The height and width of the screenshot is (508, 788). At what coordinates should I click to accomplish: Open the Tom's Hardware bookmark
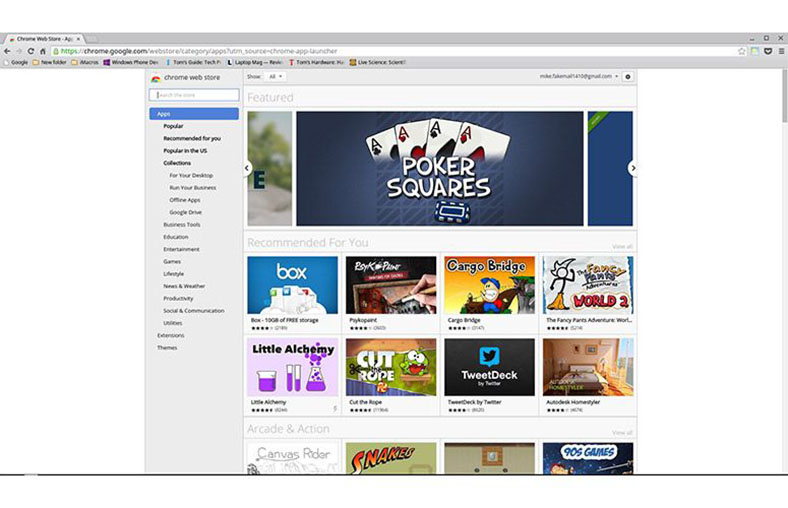point(317,62)
